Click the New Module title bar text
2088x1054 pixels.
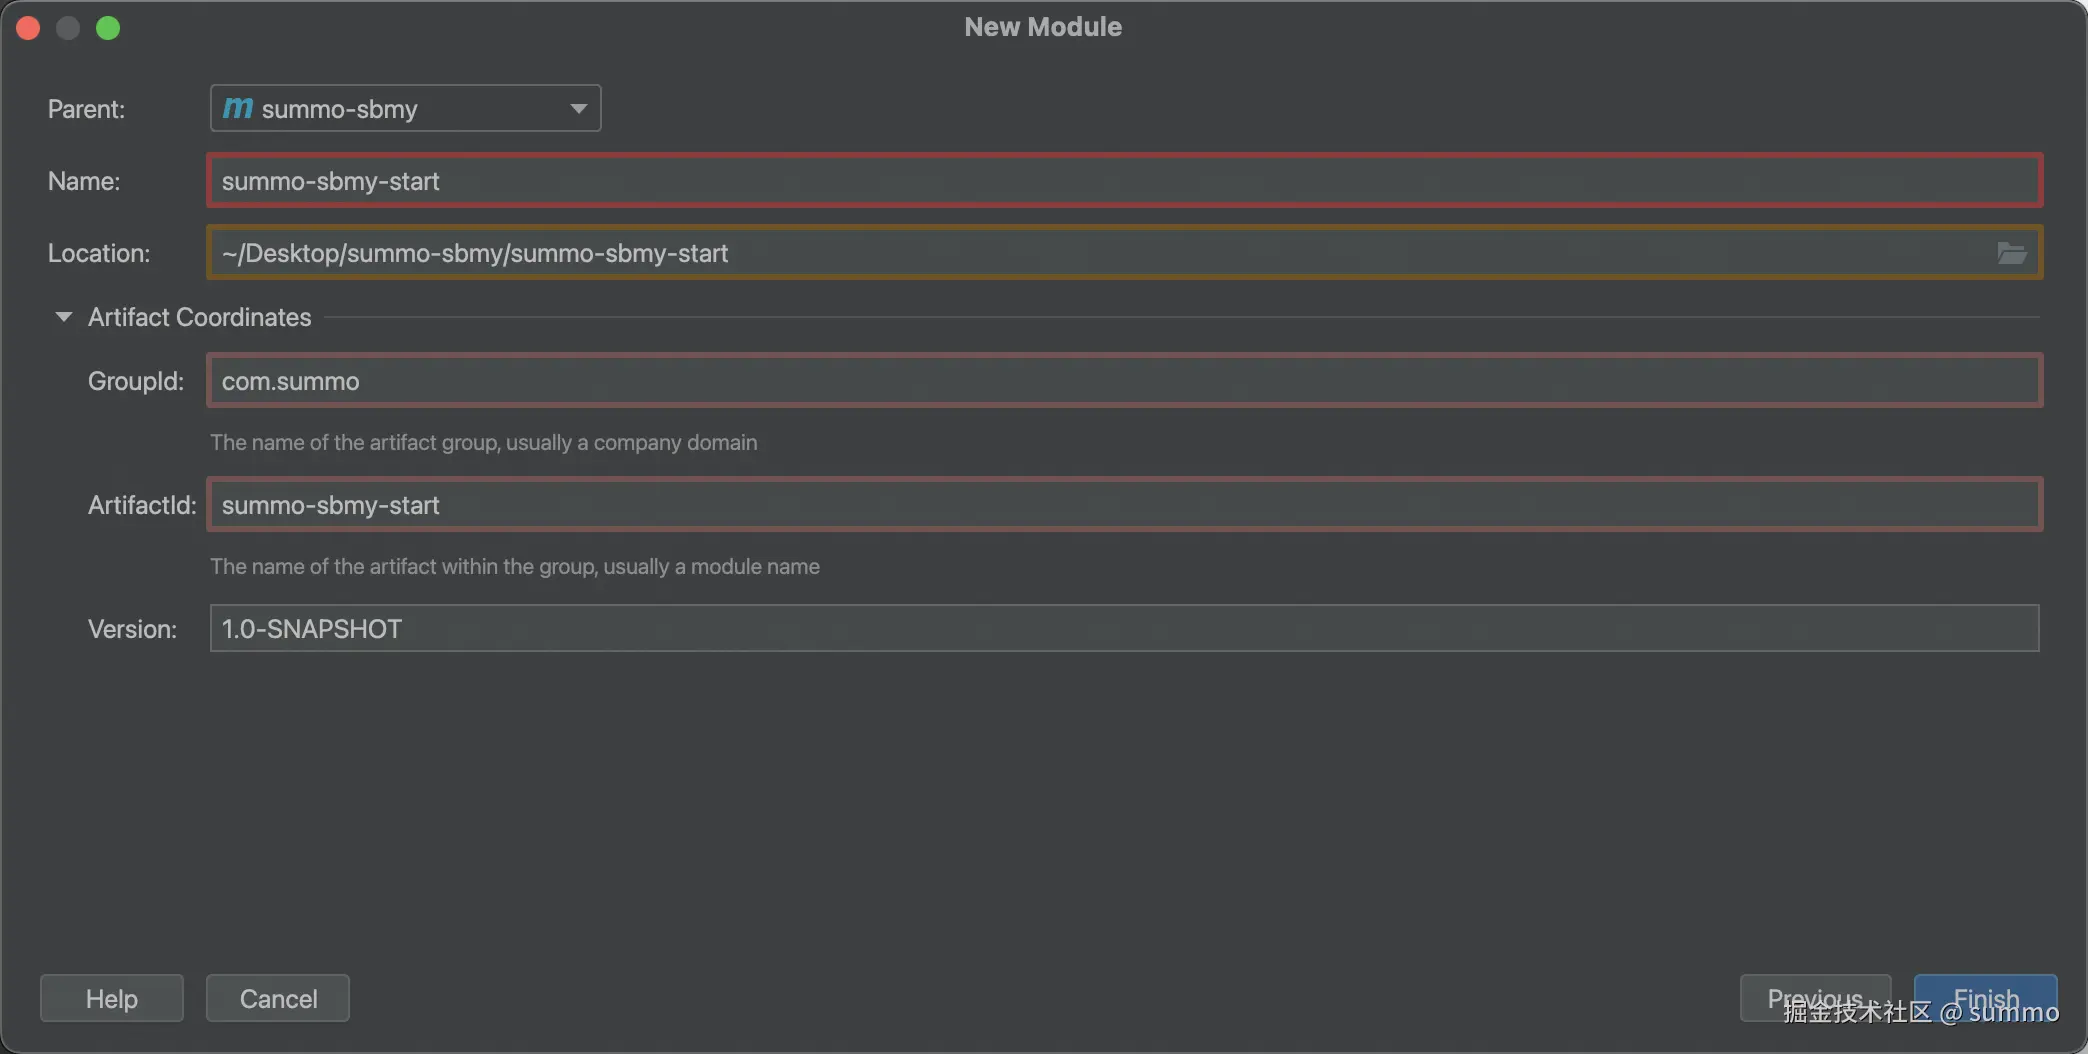(1043, 27)
